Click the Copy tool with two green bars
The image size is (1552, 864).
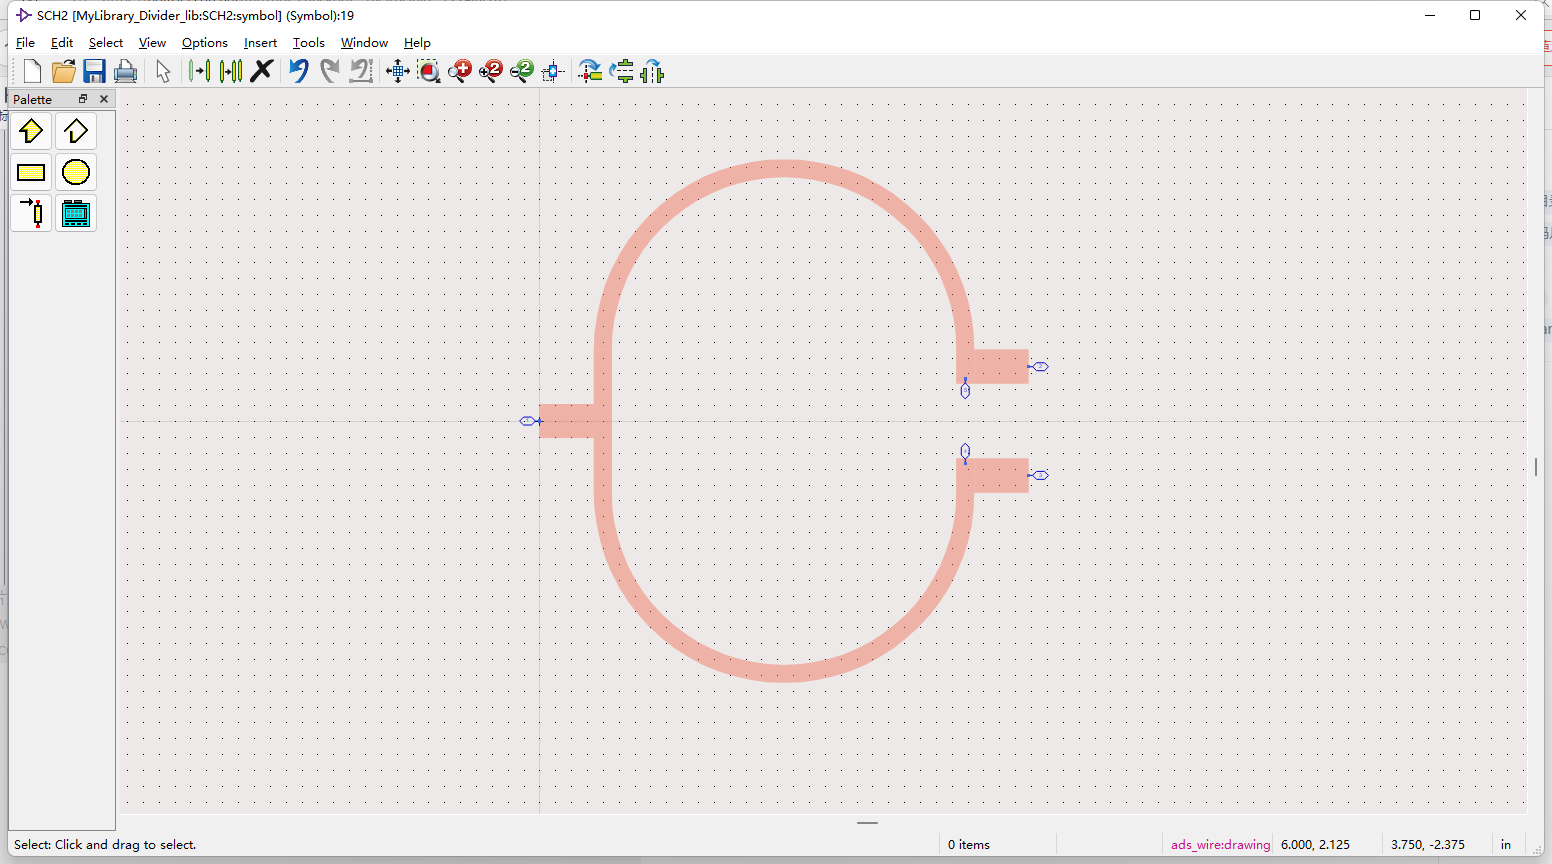[x=231, y=71]
